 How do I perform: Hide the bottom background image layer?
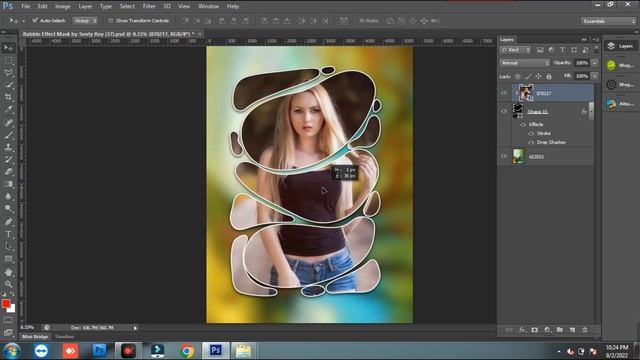[x=504, y=156]
